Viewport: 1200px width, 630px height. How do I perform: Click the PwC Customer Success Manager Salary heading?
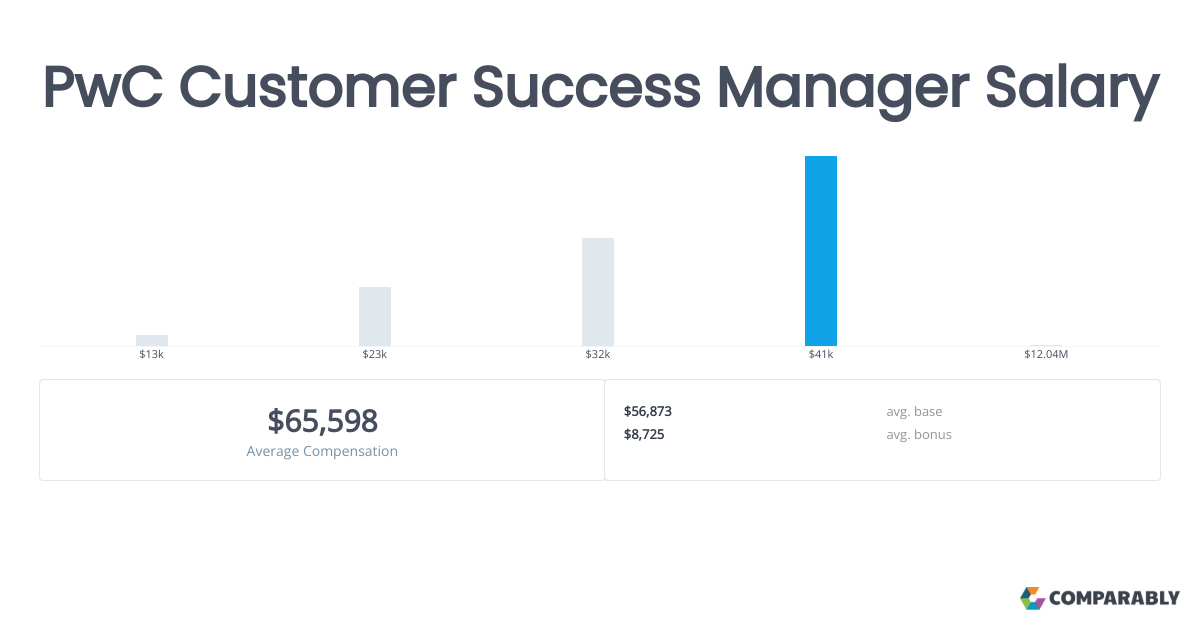tap(600, 89)
